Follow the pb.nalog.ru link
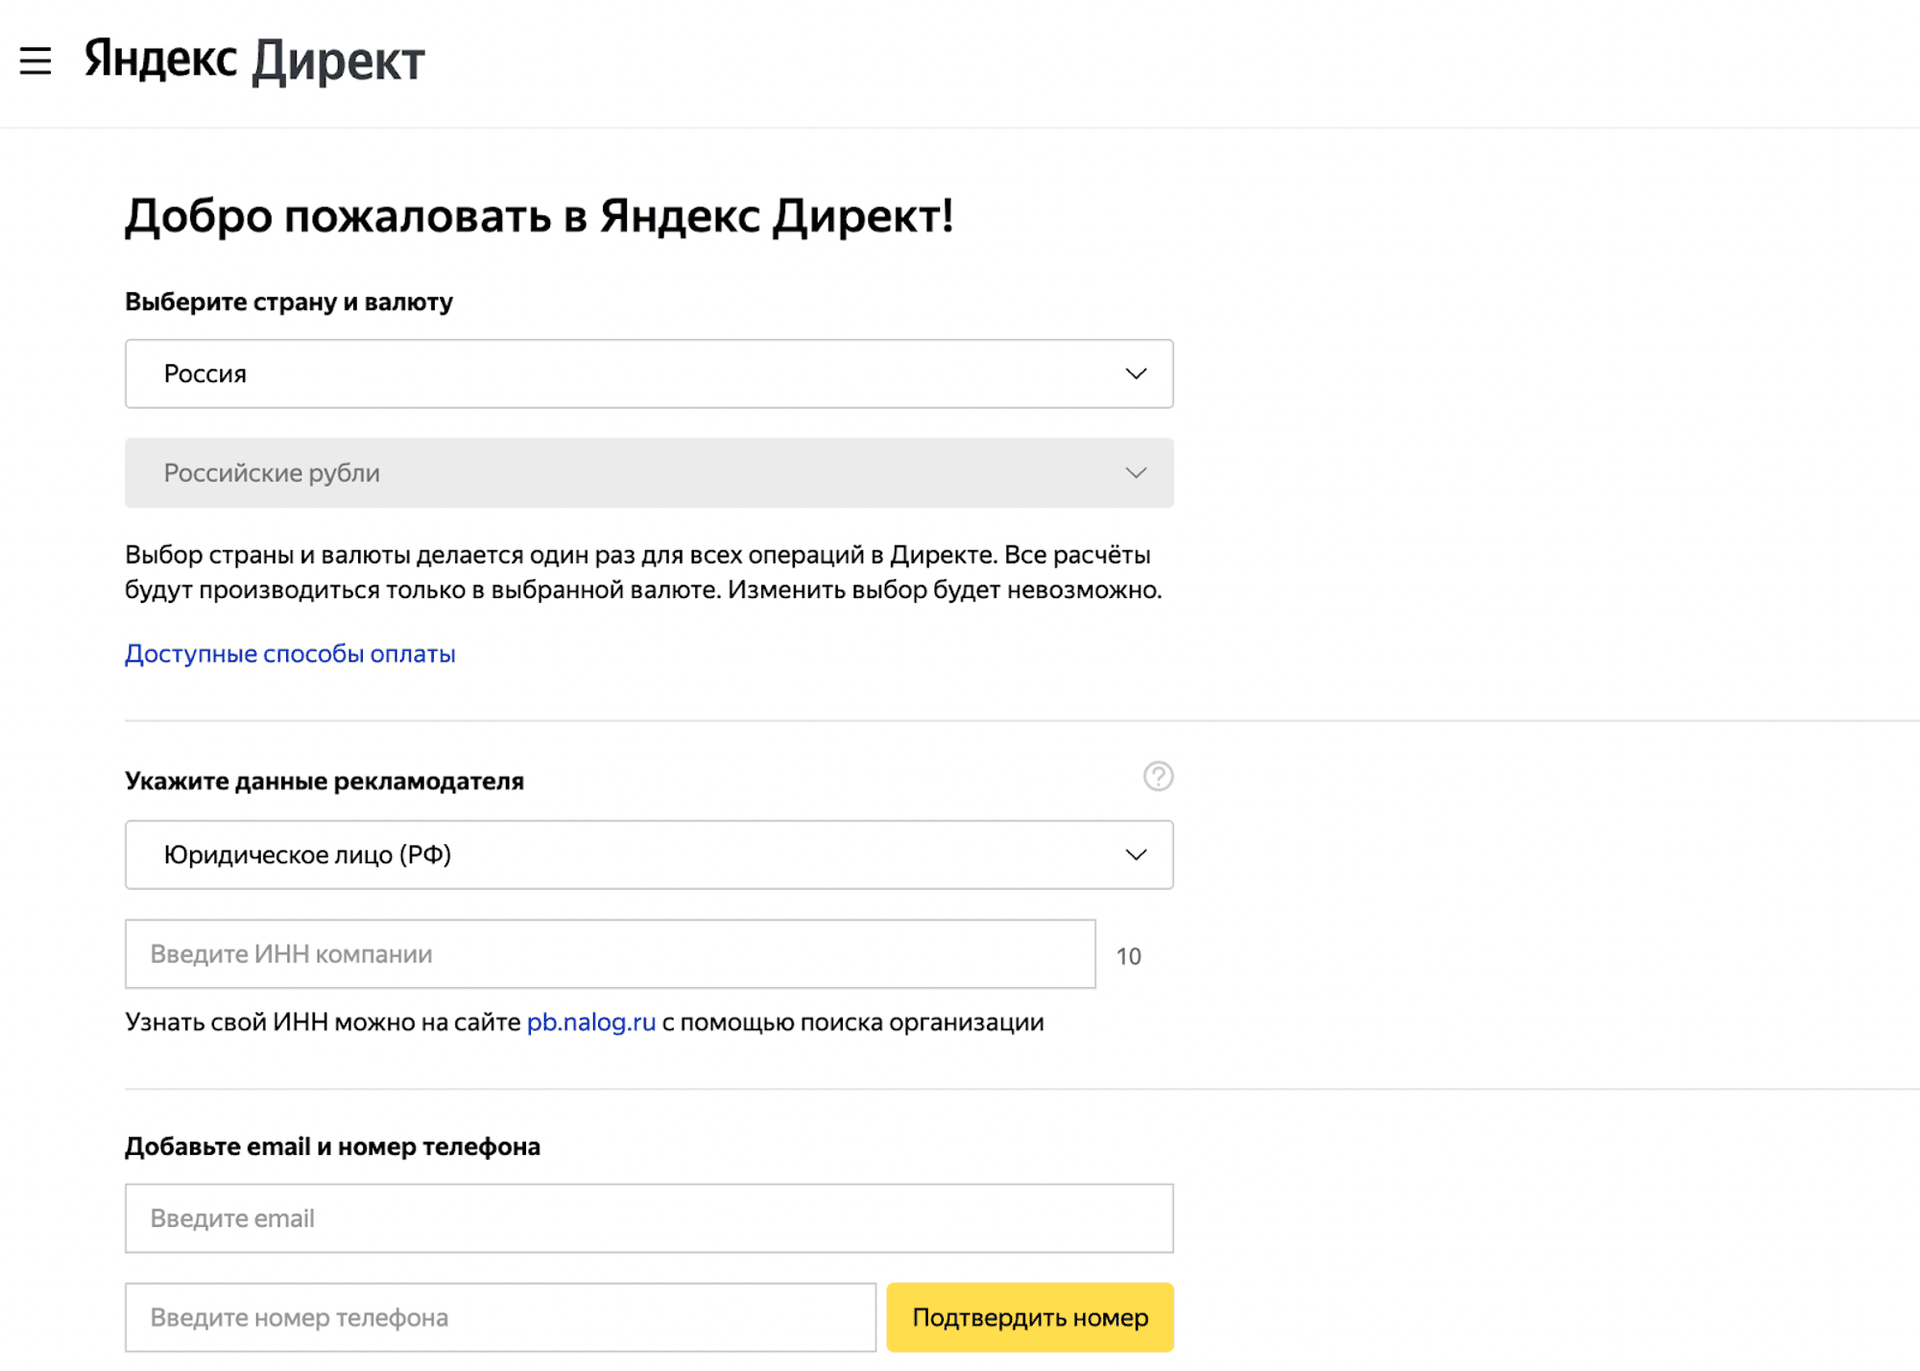 [591, 1021]
